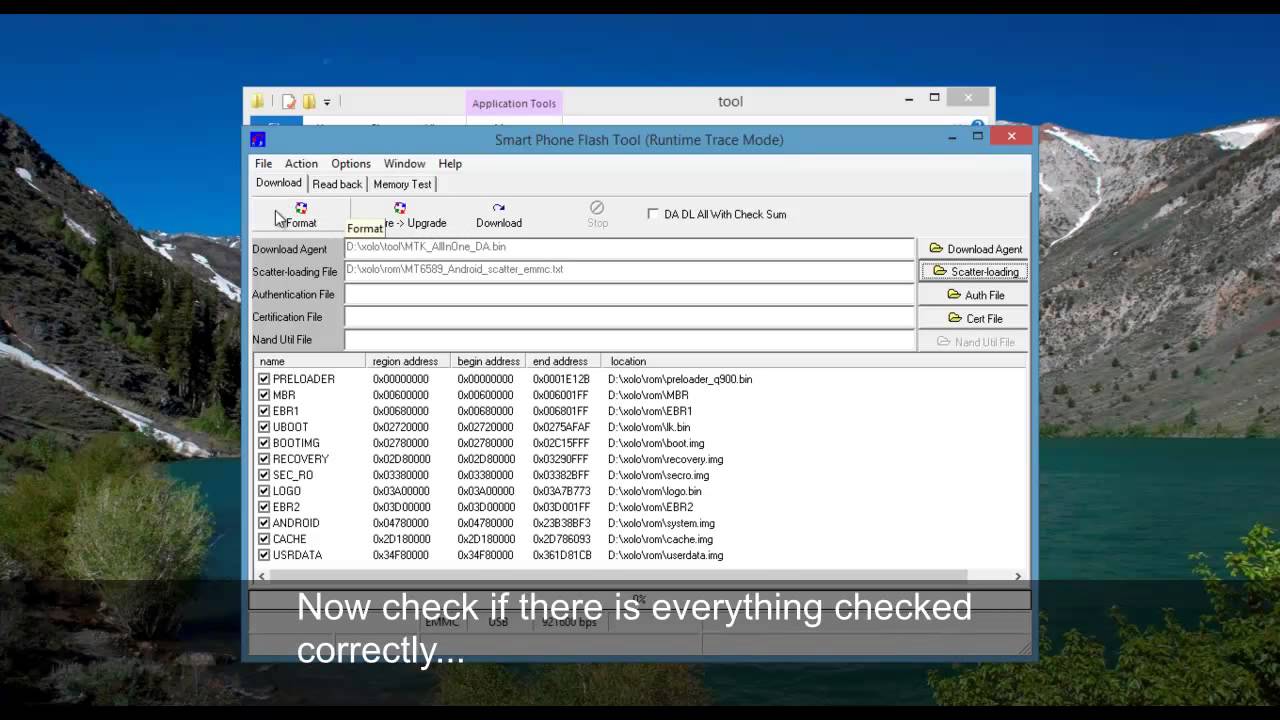This screenshot has width=1280, height=720.
Task: Click the Download Agent path field
Action: point(629,248)
